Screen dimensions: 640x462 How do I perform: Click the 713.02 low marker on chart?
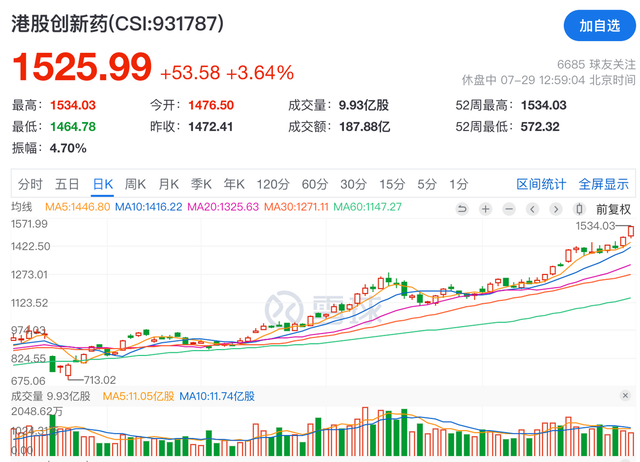(100, 380)
